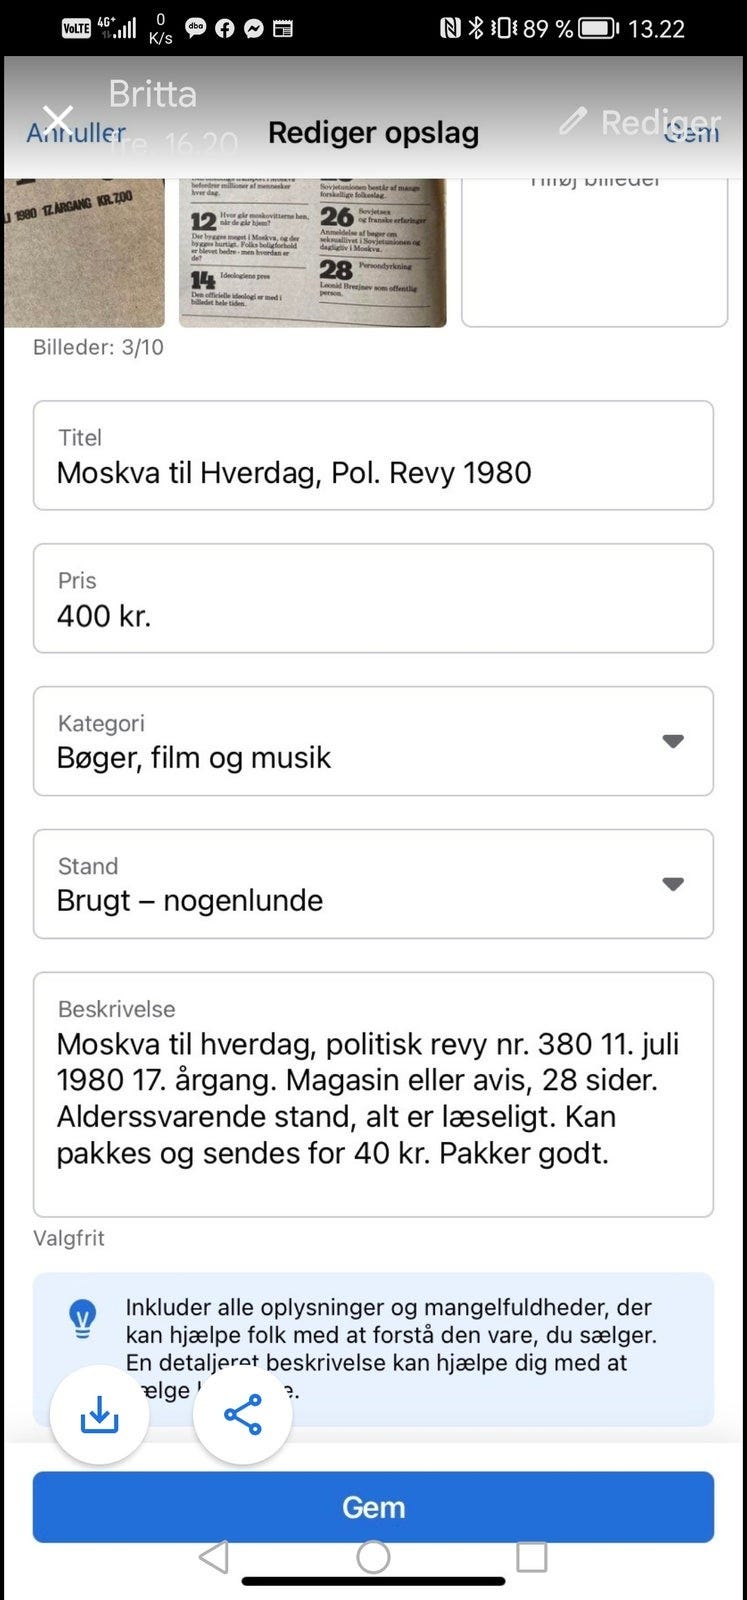Tap the pencil Rediger icon

tap(573, 122)
